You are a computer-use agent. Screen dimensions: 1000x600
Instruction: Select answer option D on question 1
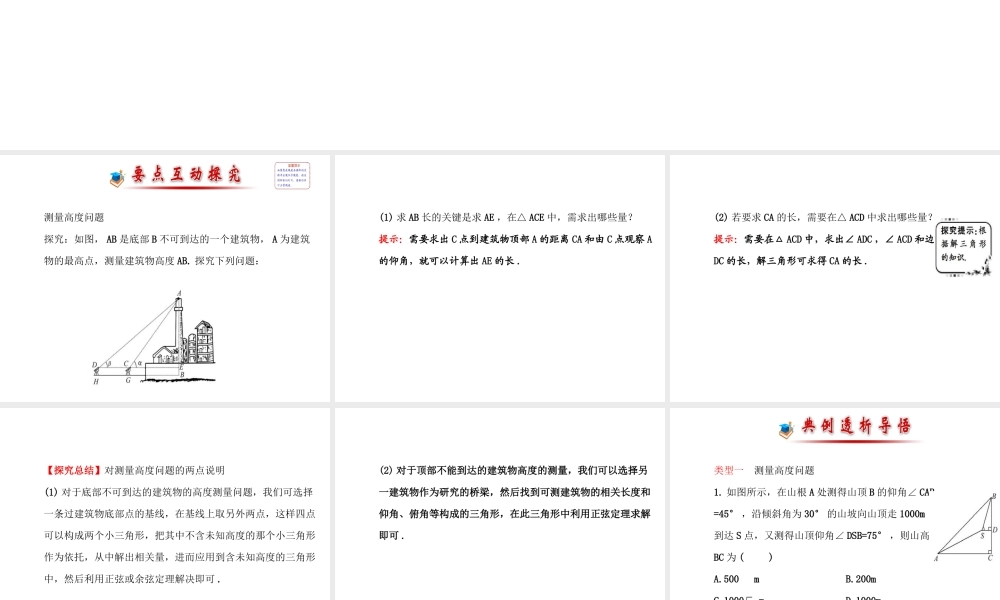[x=866, y=597]
